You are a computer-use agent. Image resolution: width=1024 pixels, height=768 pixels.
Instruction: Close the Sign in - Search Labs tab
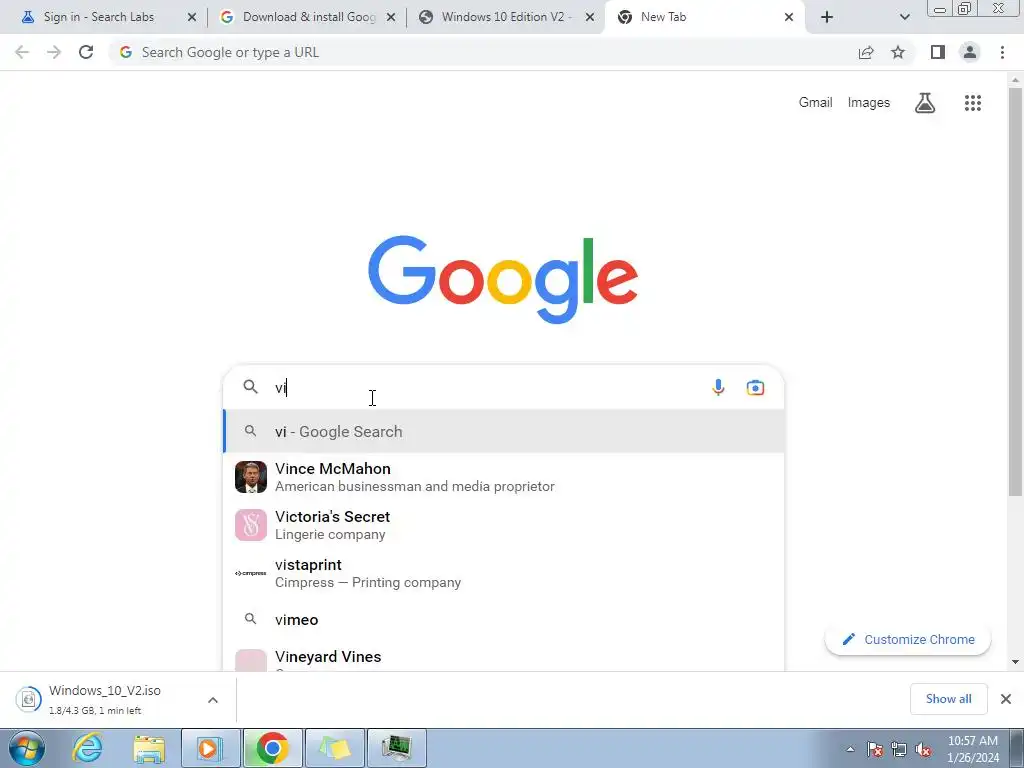192,17
